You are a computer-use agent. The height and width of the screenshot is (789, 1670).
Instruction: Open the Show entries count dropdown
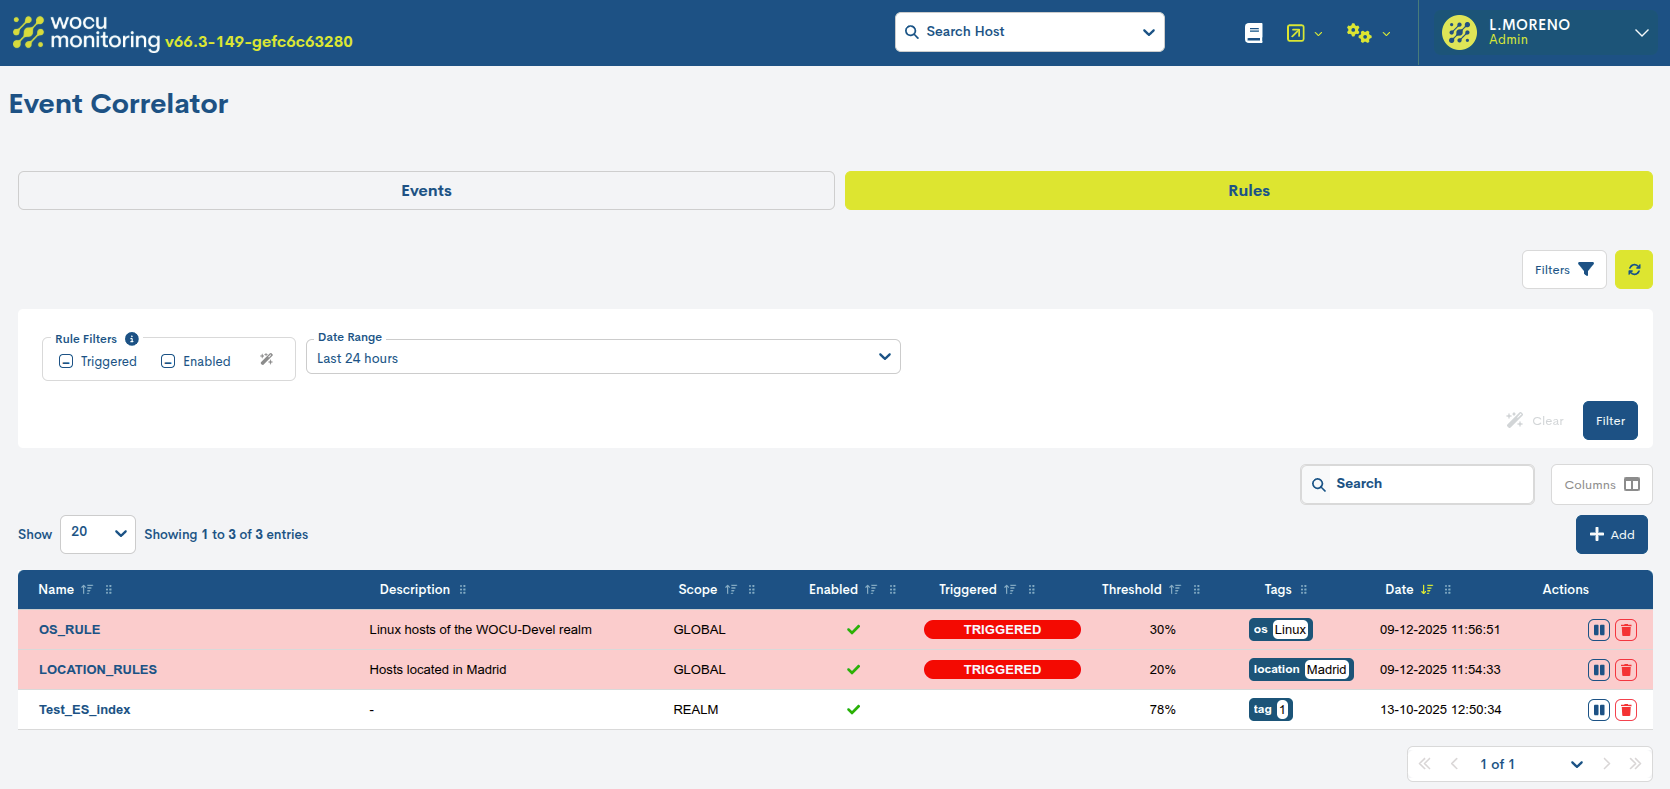pos(98,533)
